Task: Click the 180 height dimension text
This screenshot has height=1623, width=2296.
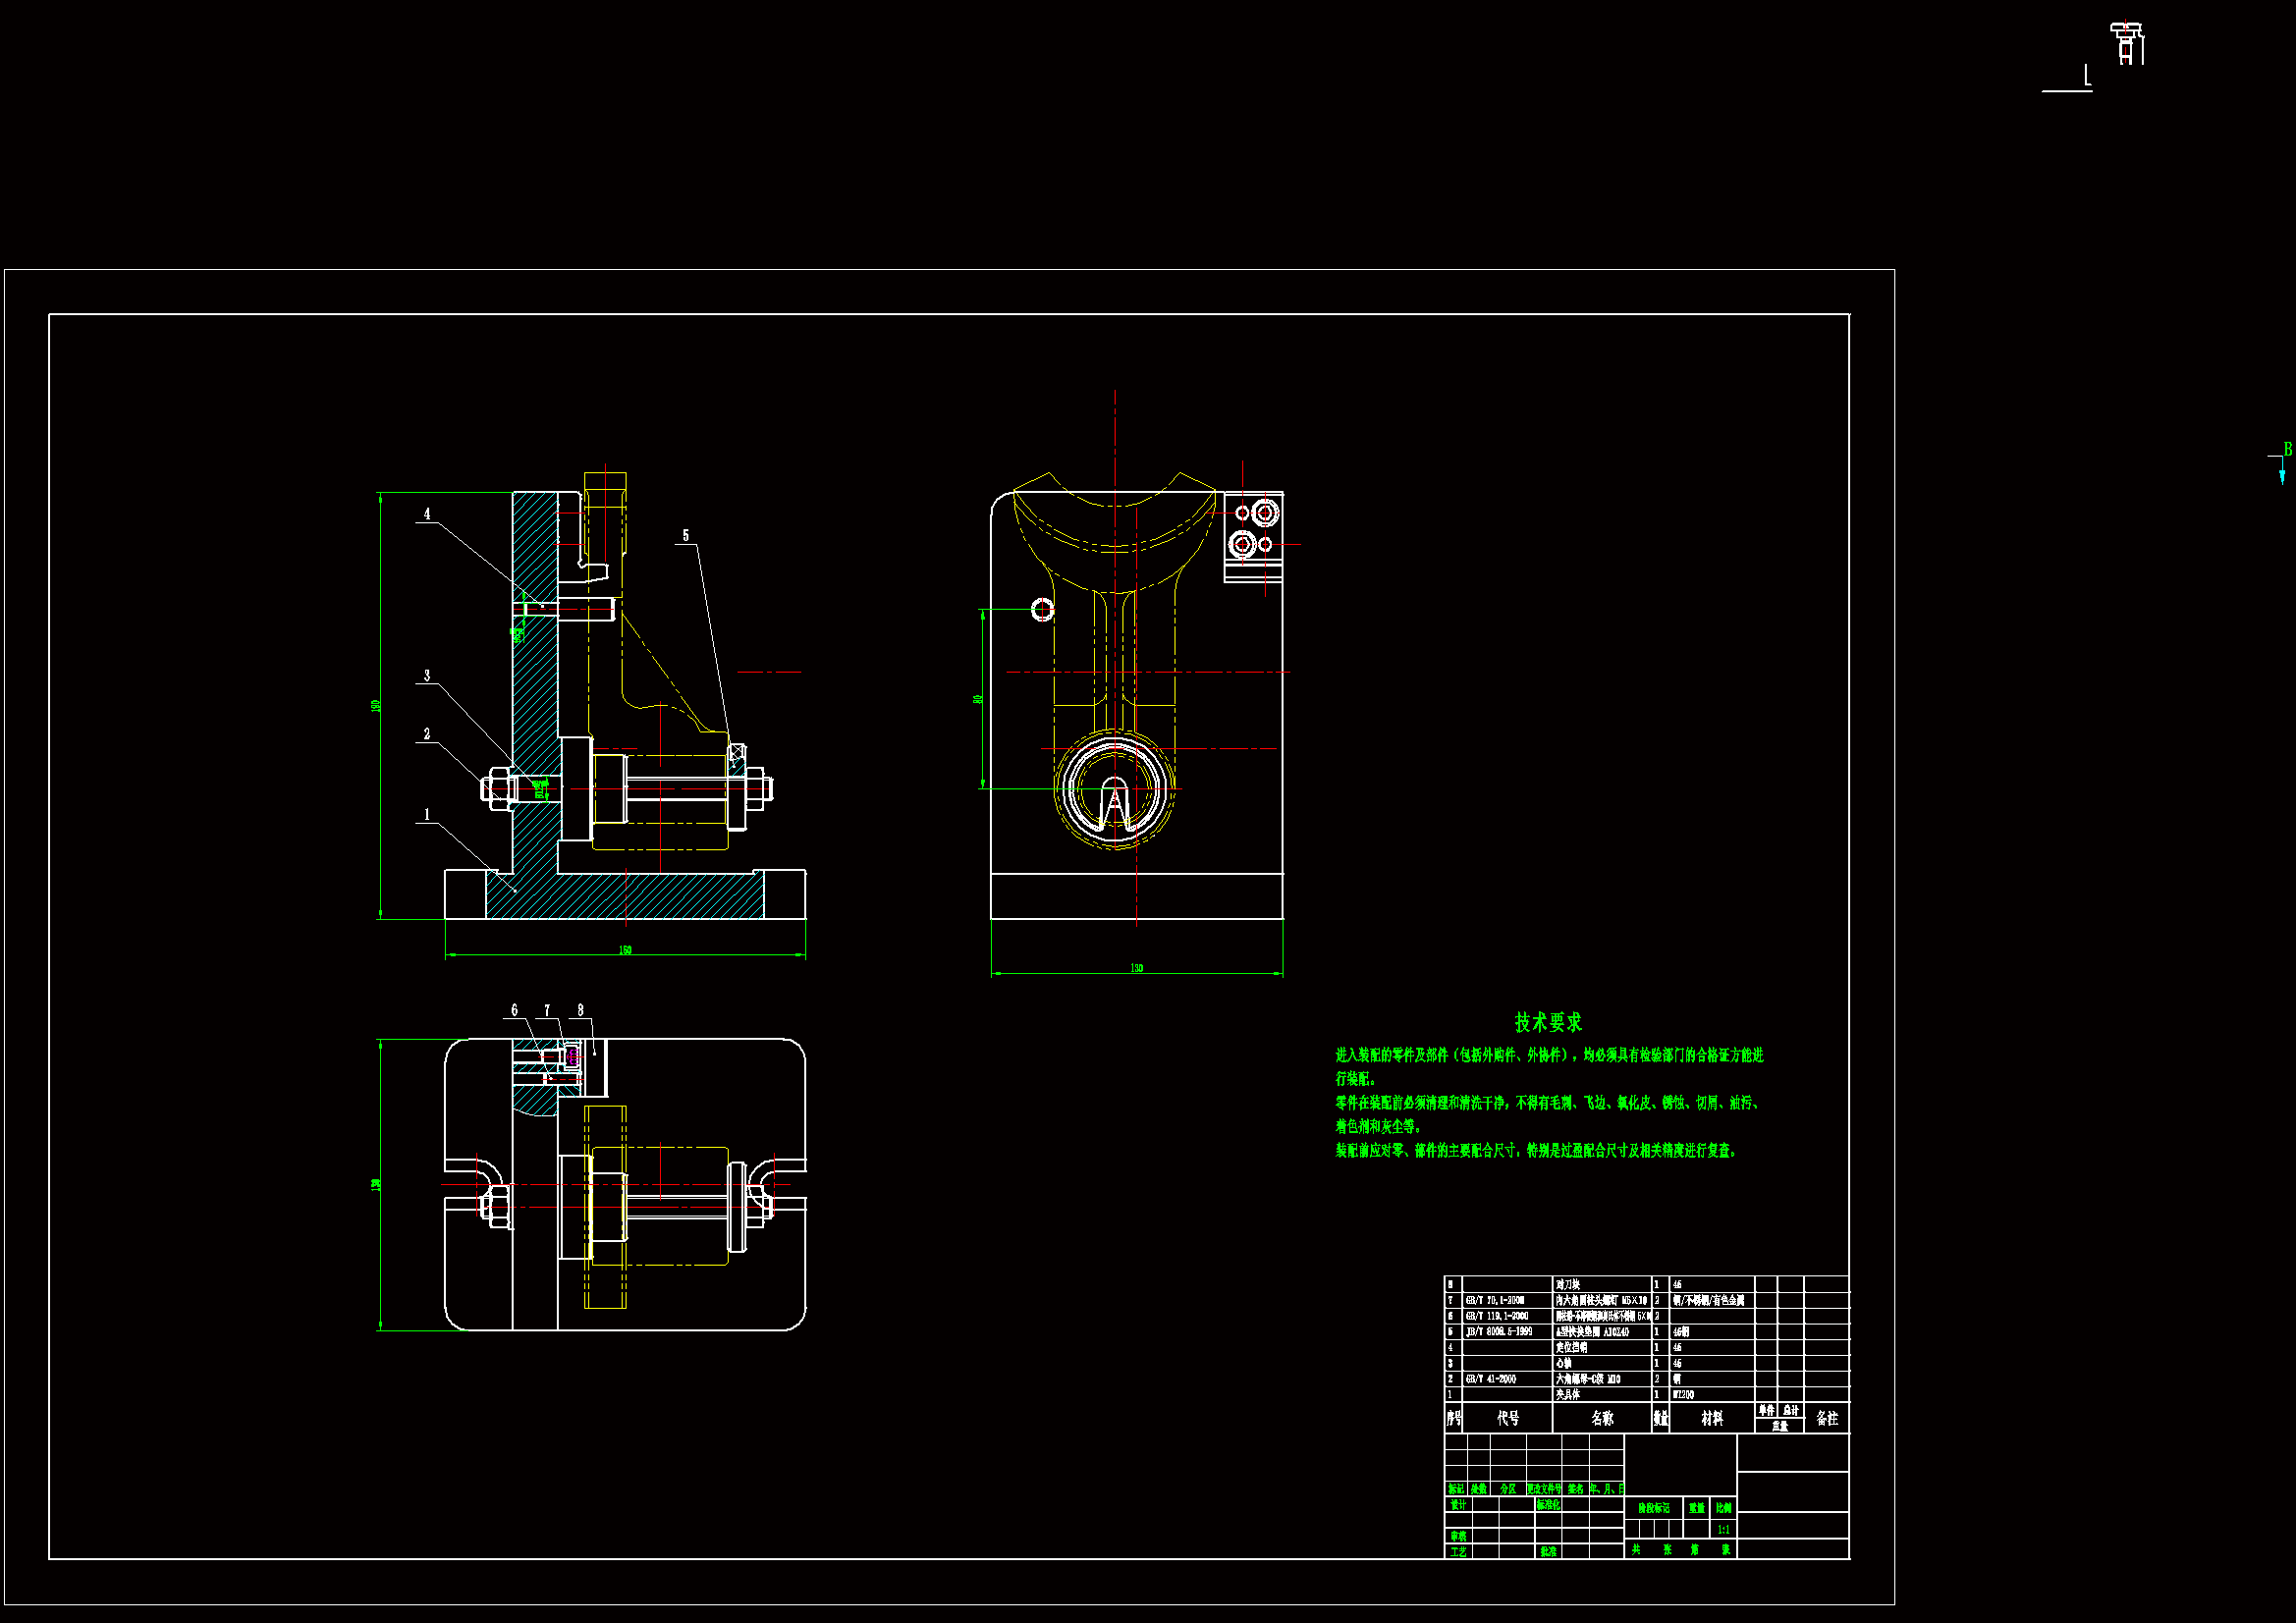Action: pyautogui.click(x=376, y=706)
